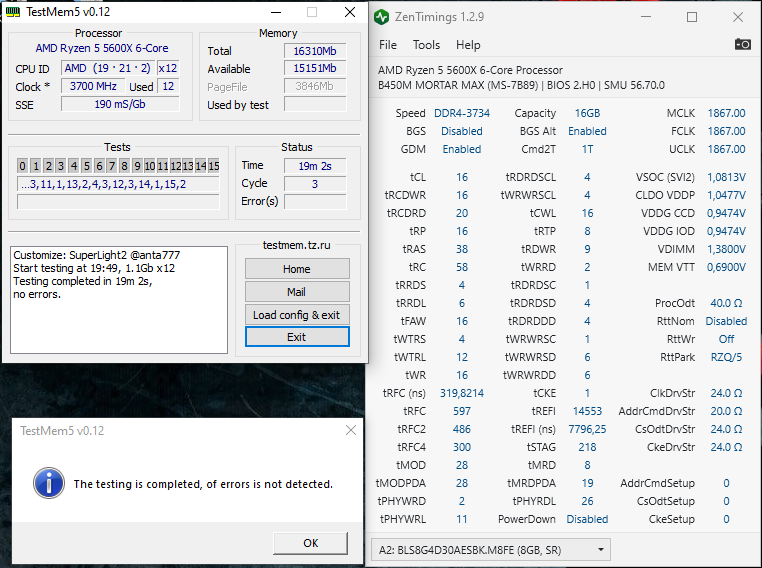Click the log text 'Customize: SuperLight2 @anta777'
The image size is (762, 568).
(96, 255)
